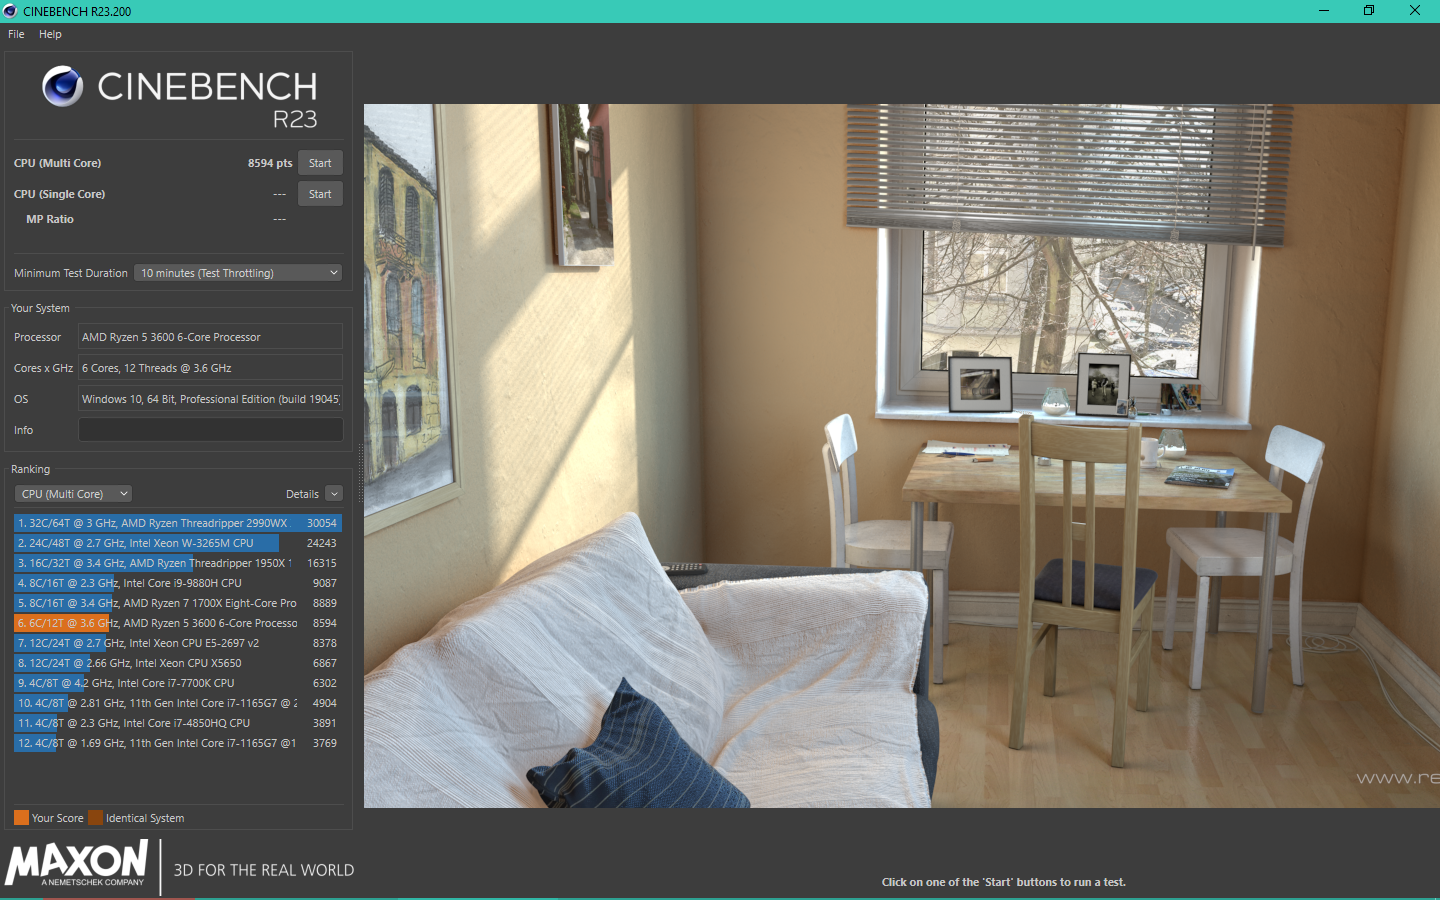Click the MP Ratio label
Screen dimensions: 1440x900
50,219
